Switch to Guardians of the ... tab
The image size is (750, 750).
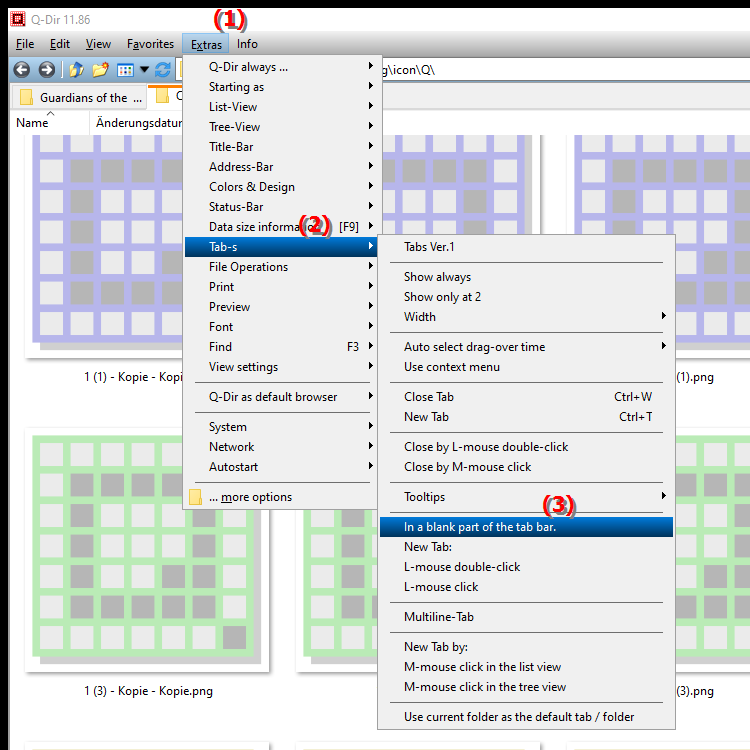point(78,97)
